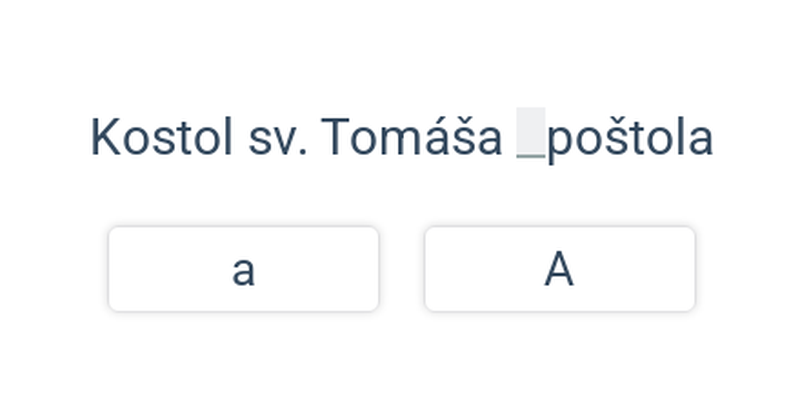
Task: Select the small letter a option
Action: pos(243,269)
